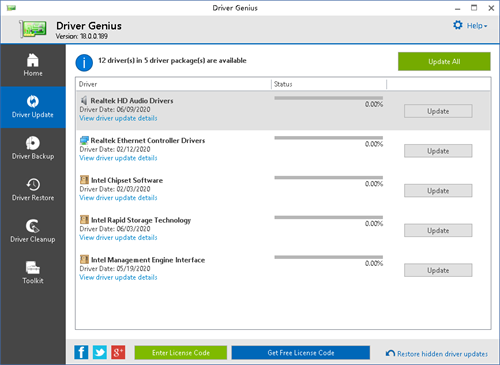Open the Driver Restore sidebar icon

click(x=33, y=184)
